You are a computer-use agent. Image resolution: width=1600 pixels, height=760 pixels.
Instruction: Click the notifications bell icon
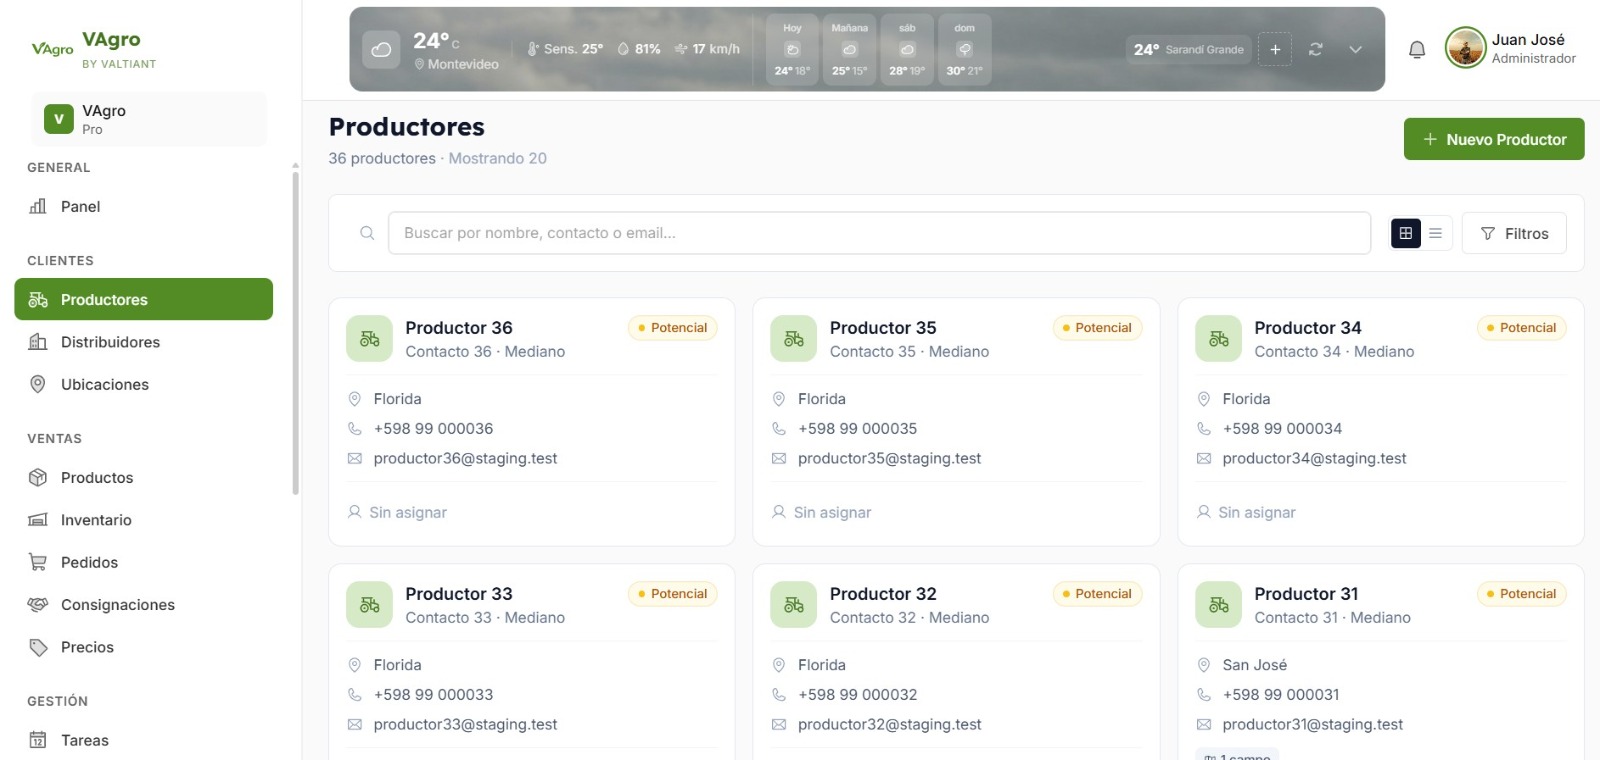[x=1416, y=49]
